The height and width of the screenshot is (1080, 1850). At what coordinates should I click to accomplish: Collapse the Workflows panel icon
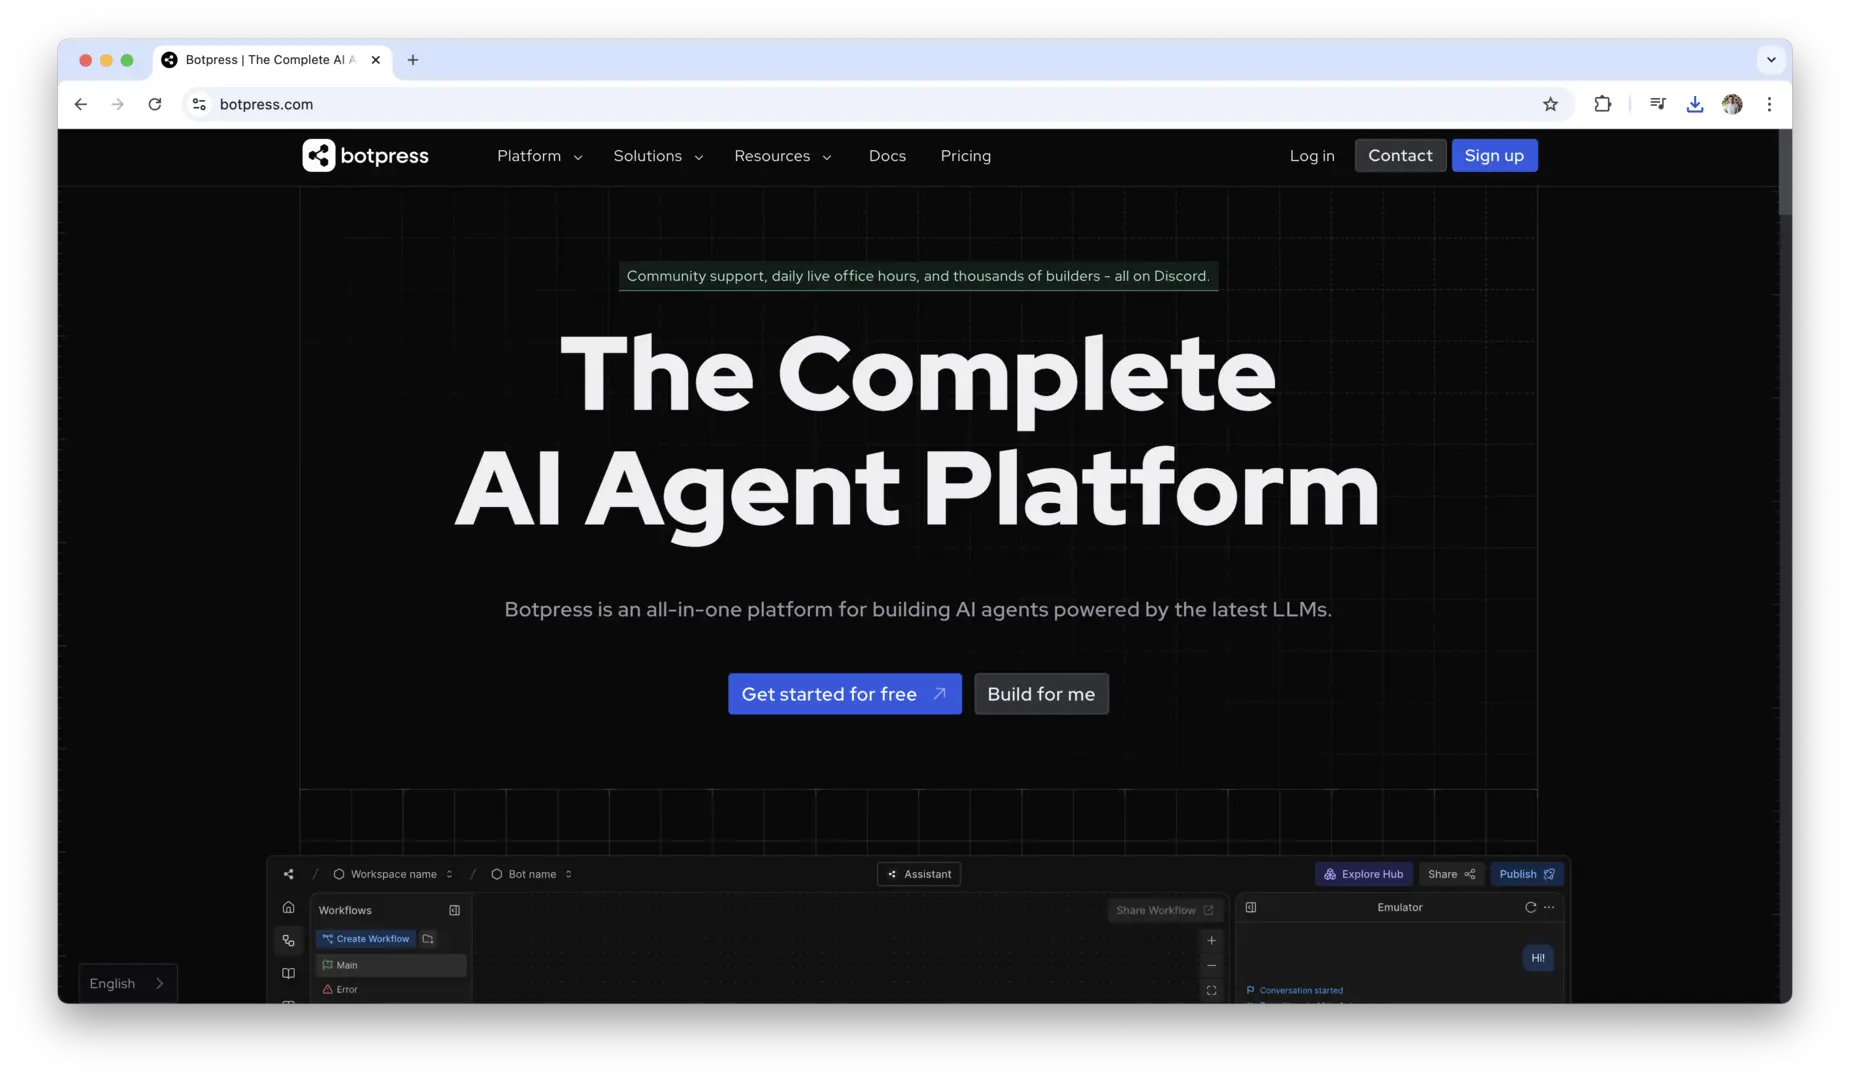454,910
